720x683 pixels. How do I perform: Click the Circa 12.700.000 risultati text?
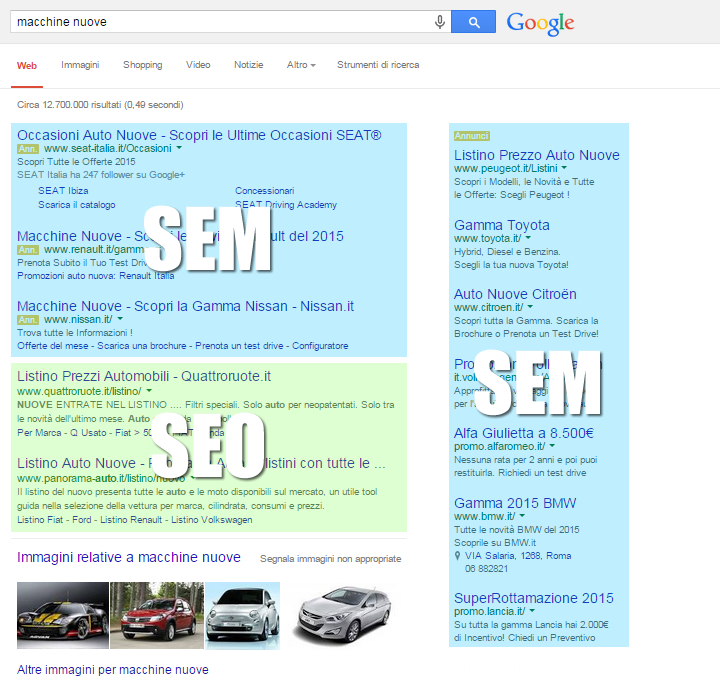click(x=100, y=105)
